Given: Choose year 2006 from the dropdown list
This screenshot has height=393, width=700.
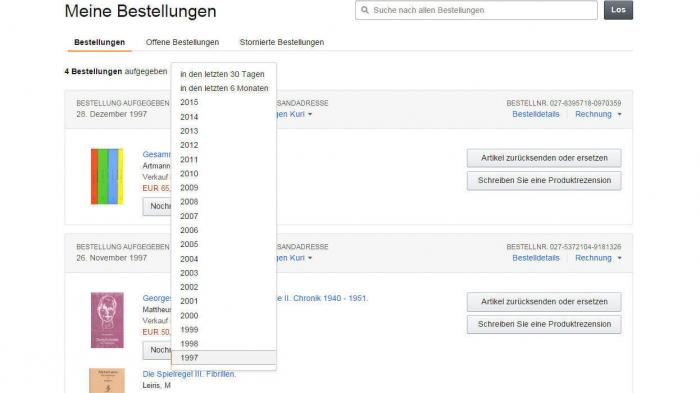Looking at the screenshot, I should coord(224,230).
